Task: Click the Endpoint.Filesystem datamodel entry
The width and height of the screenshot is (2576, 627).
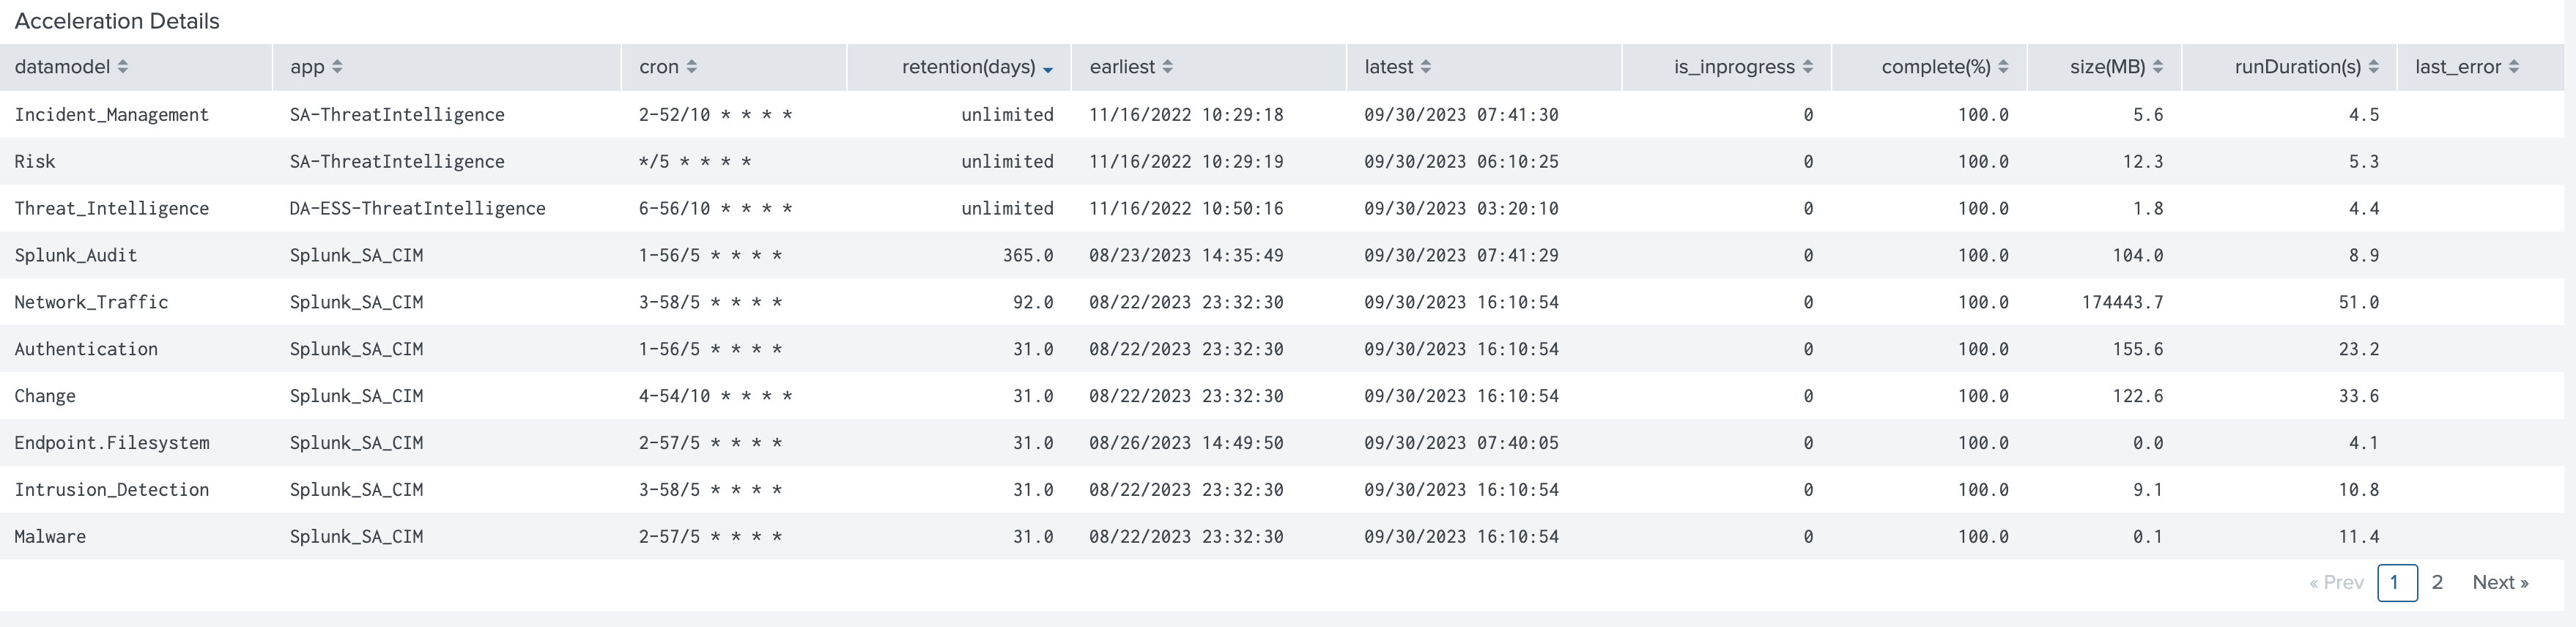Action: point(111,443)
